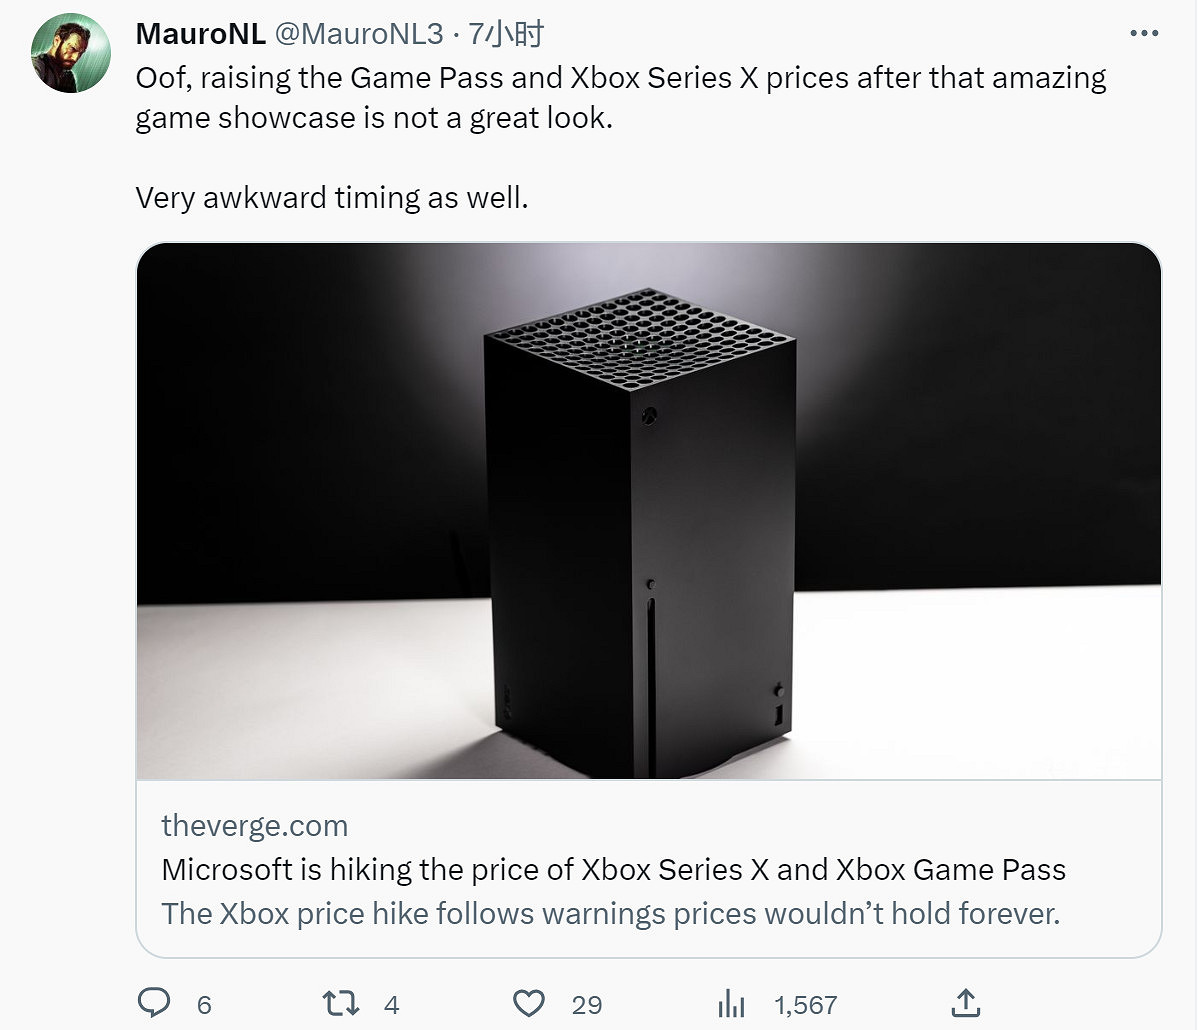The height and width of the screenshot is (1030, 1204).
Task: Visit the theverge.com article link
Action: 255,826
